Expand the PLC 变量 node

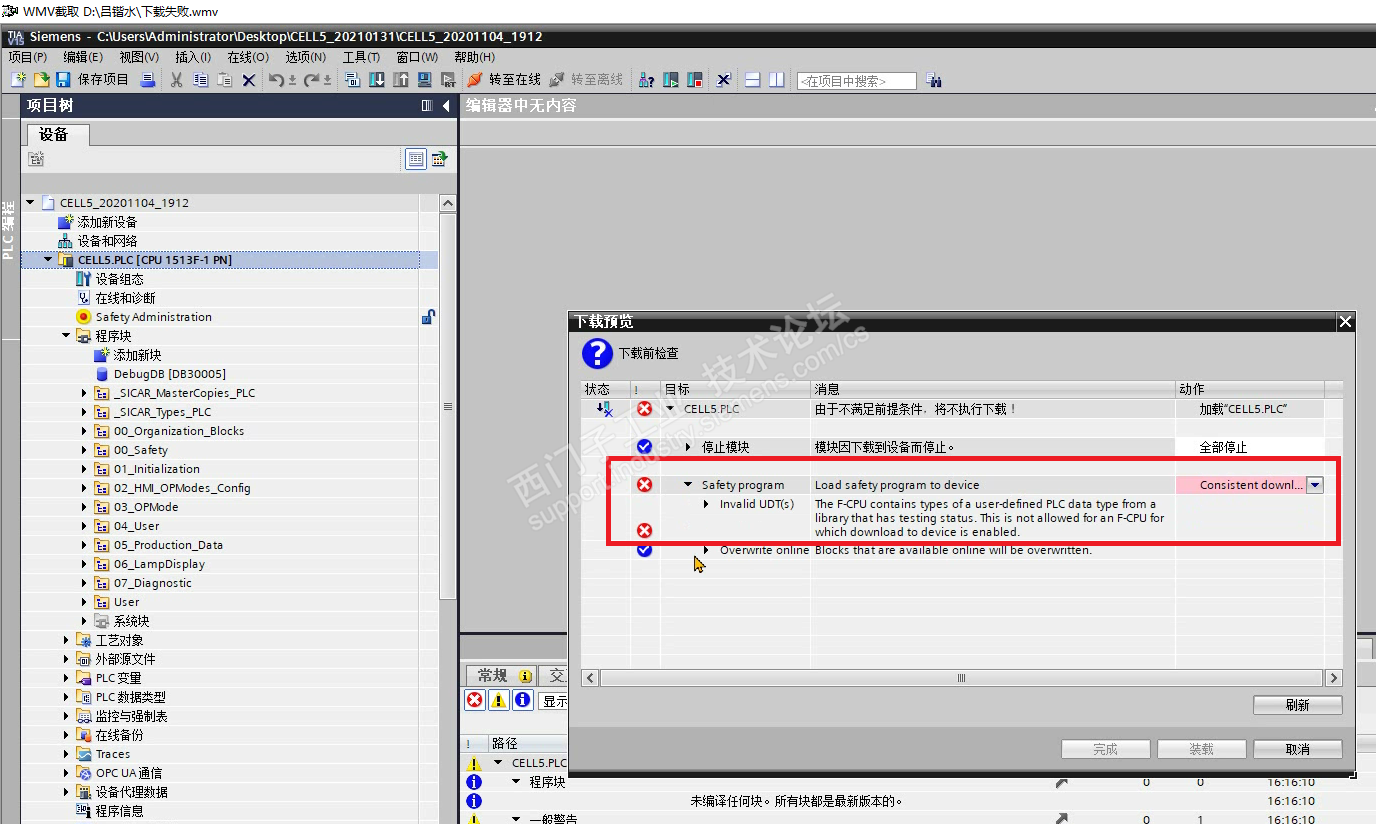point(66,678)
